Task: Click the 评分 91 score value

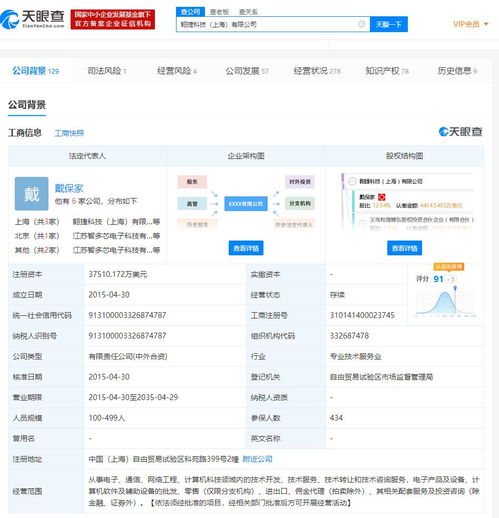Action: tap(438, 279)
